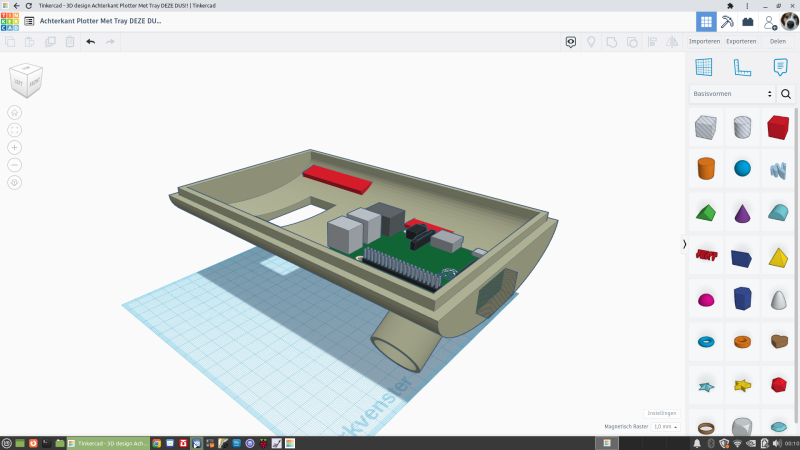Open the Minecraft pickaxe mode

727,21
